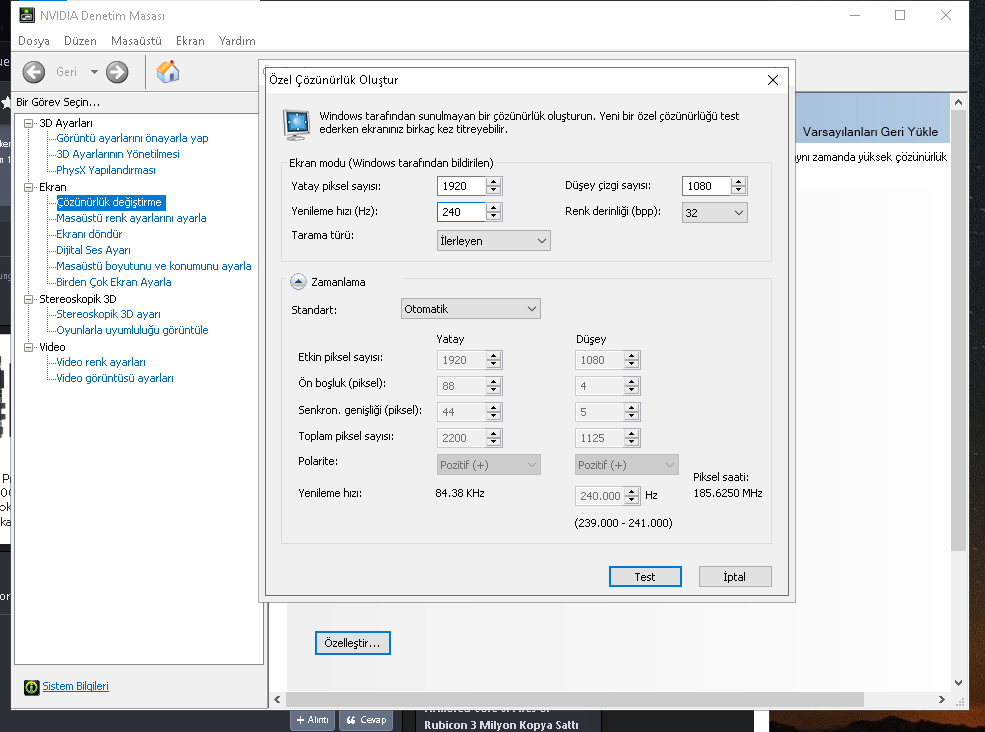Click the Yenileme hızı (Hz) field
985x732 pixels.
point(462,212)
